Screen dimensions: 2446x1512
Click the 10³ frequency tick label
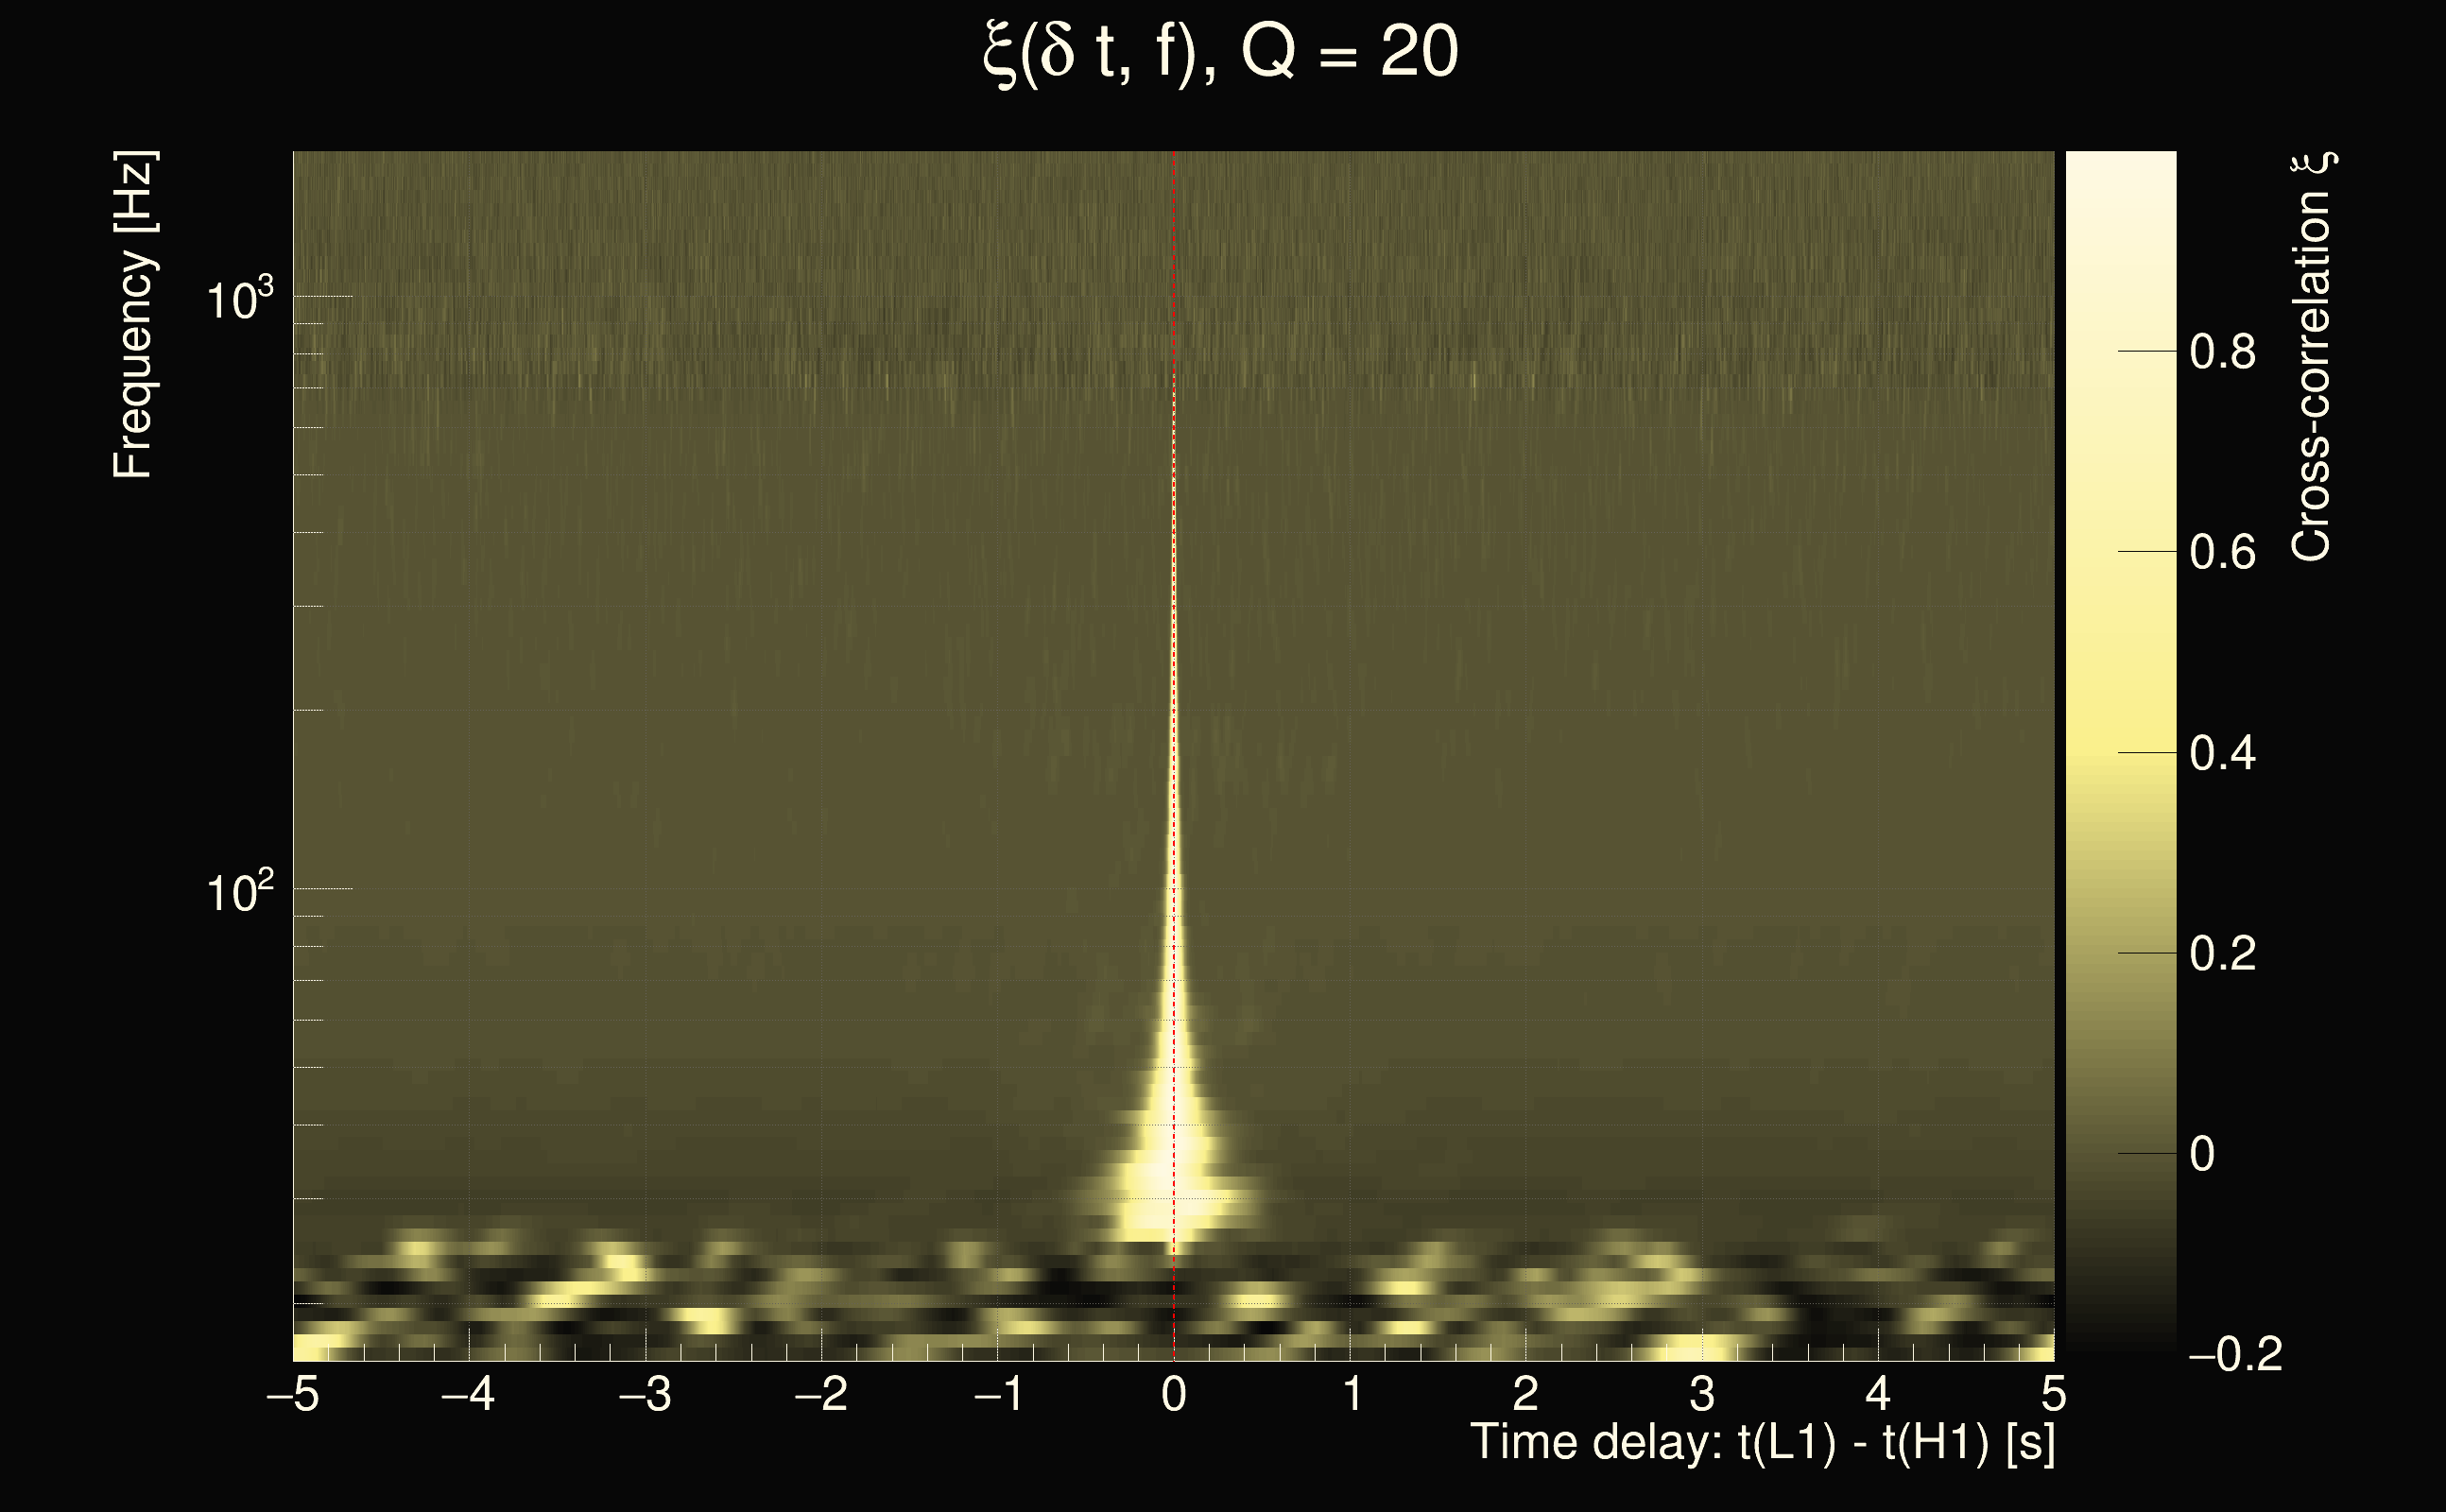point(238,298)
